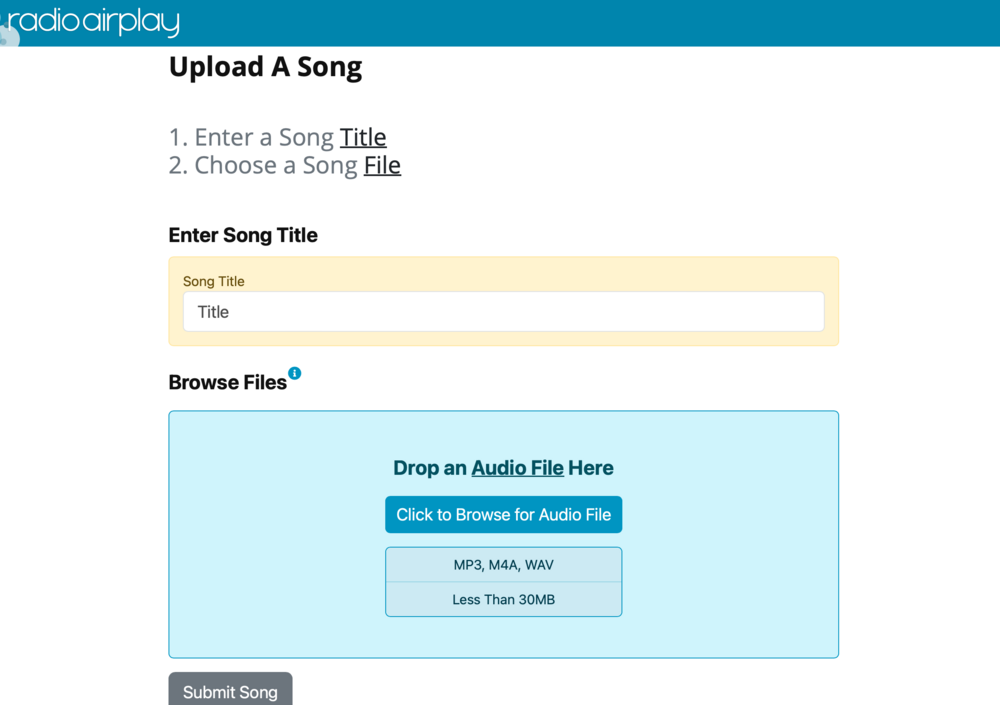This screenshot has height=705, width=1000.
Task: Open the underlined Title link in step one
Action: (x=362, y=137)
